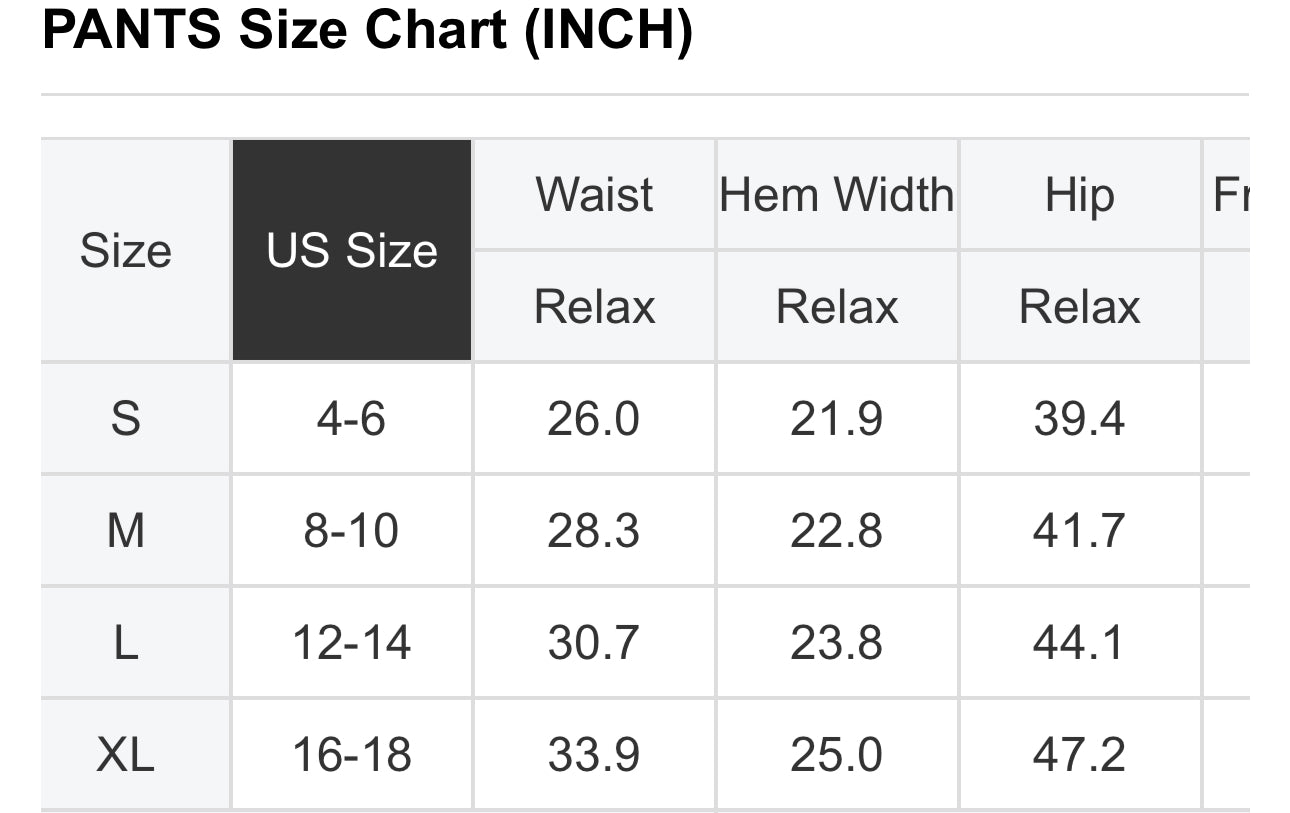Viewport: 1290px width, 813px height.
Task: Click the 41.7 hip measurement cell
Action: click(x=1079, y=530)
